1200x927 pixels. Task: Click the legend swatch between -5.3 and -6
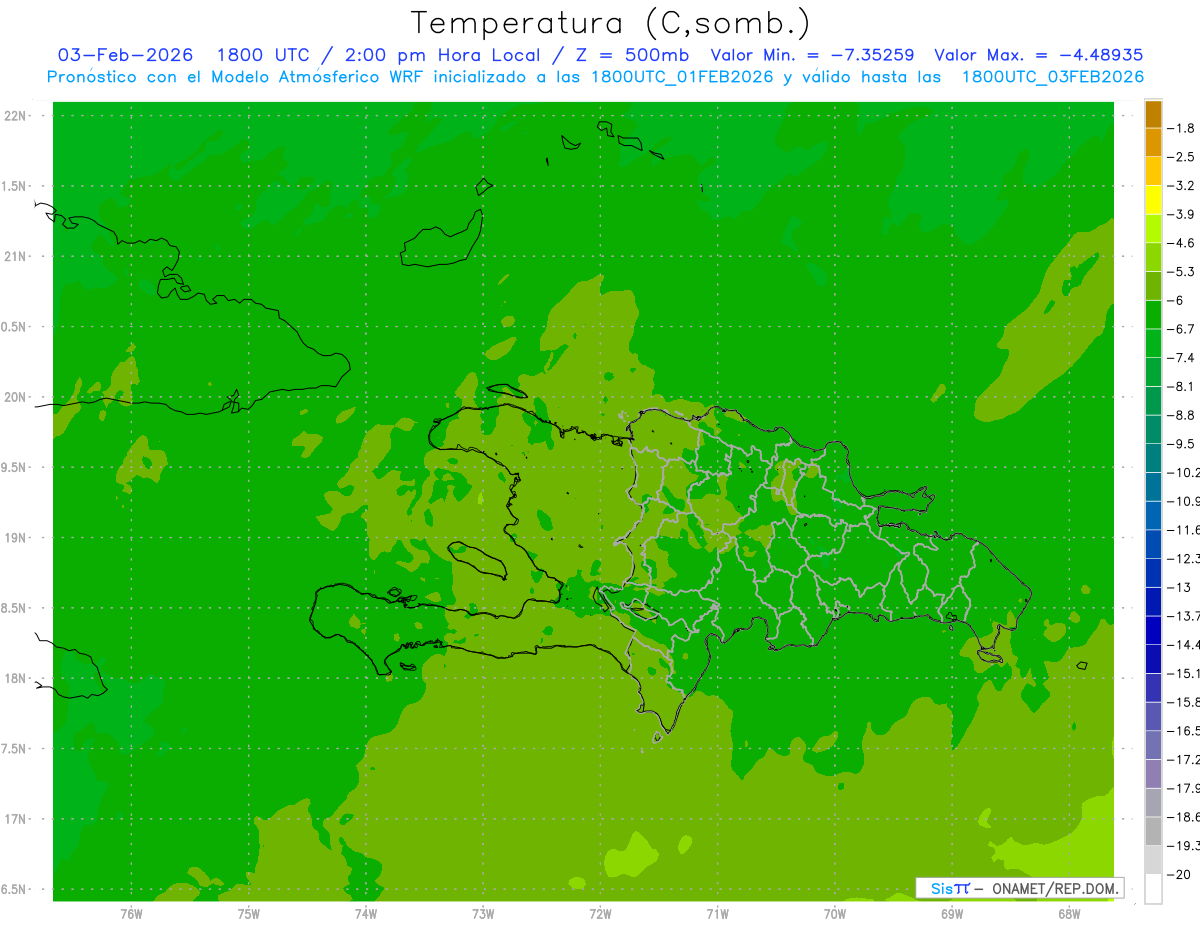pos(1153,286)
